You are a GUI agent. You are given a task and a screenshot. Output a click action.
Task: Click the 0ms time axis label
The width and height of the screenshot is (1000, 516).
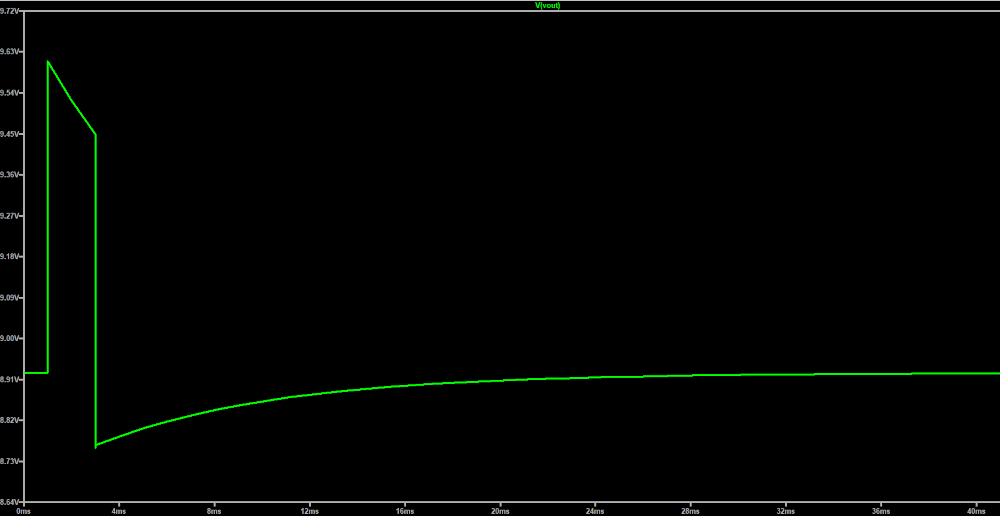point(24,510)
